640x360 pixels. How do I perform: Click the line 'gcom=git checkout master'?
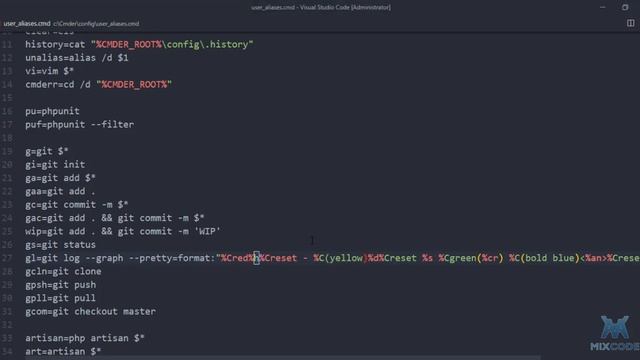(90, 312)
